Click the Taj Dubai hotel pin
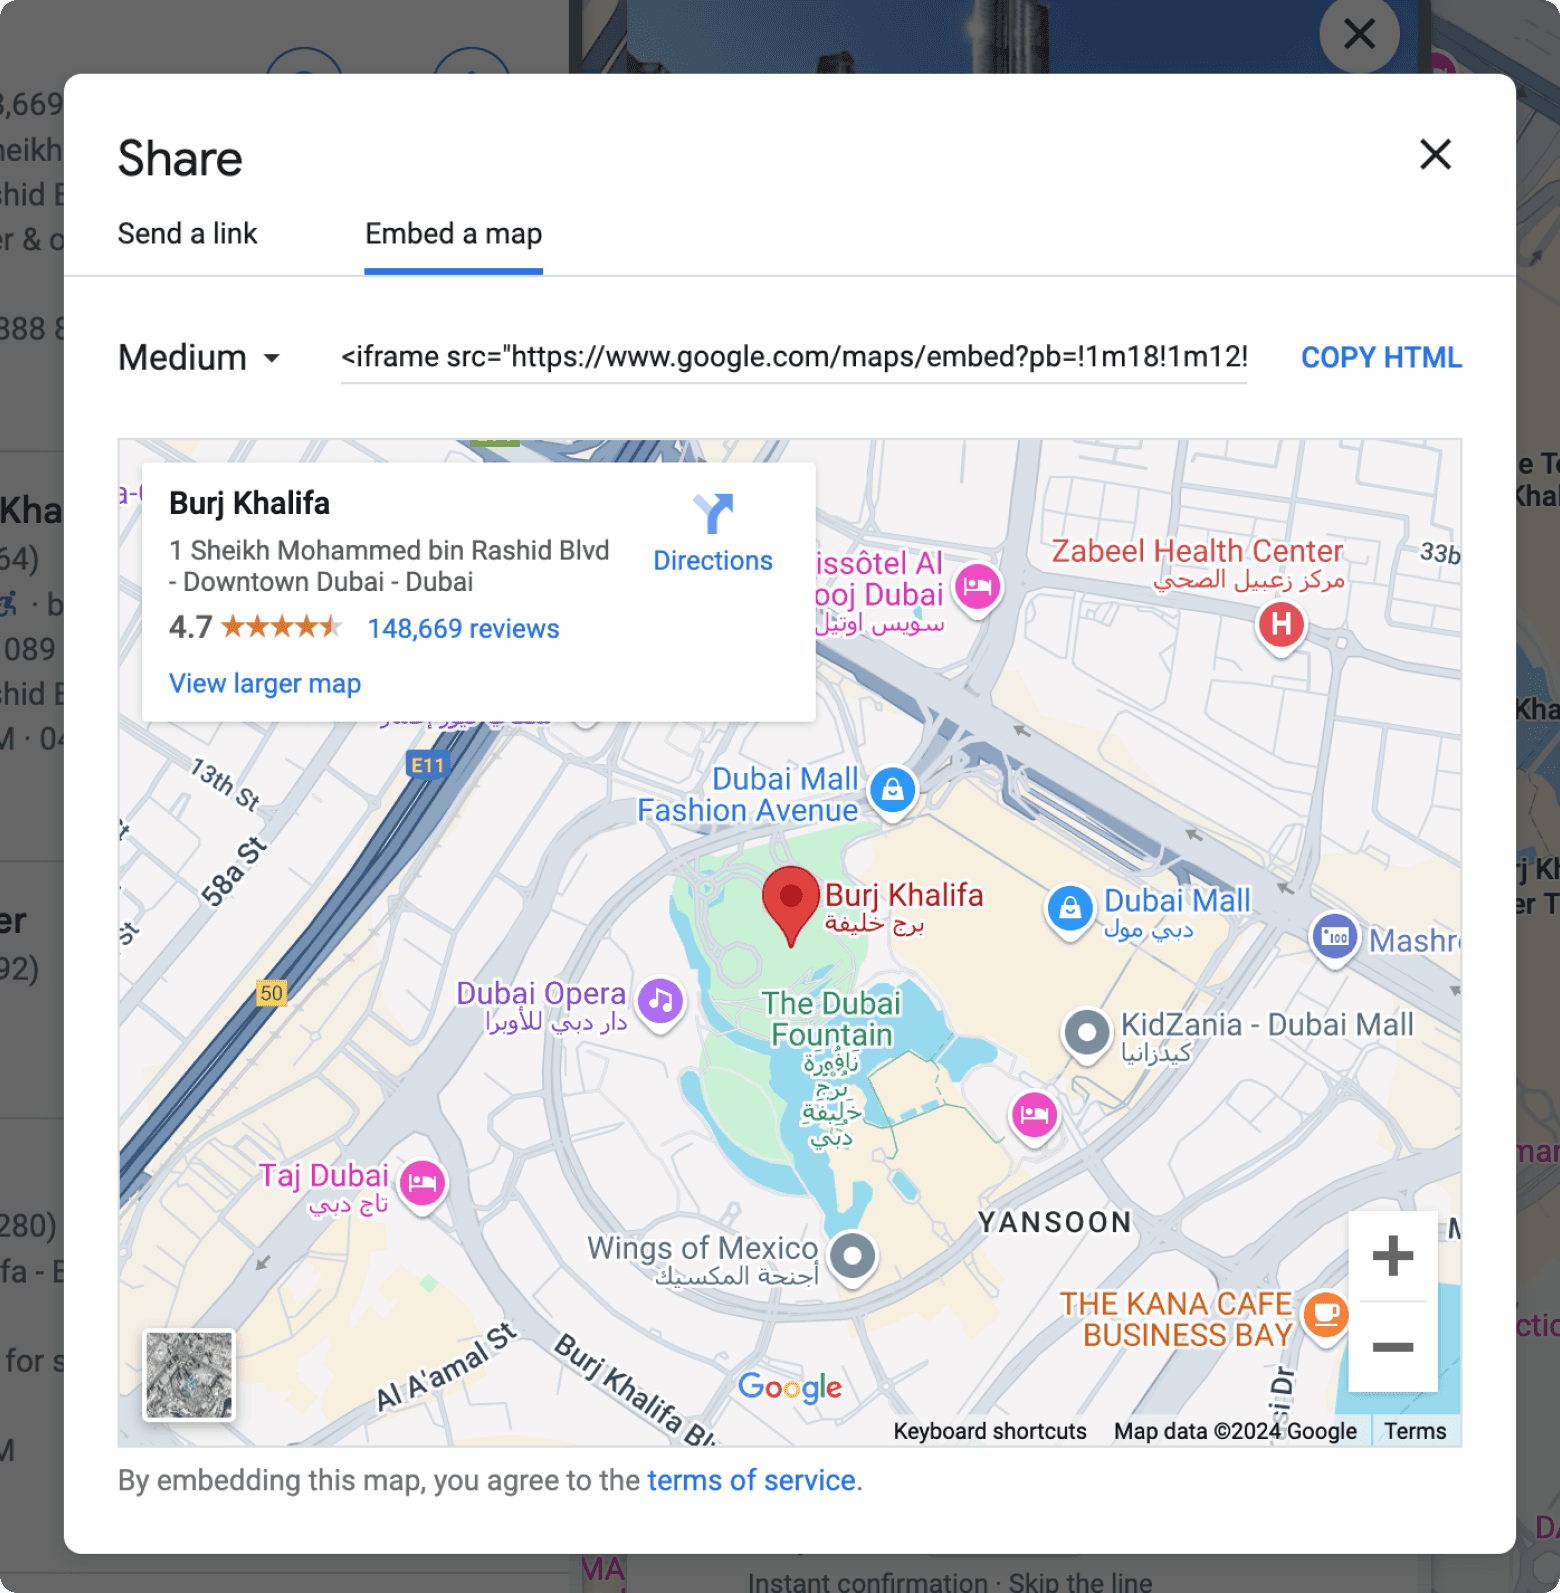 [x=423, y=1184]
